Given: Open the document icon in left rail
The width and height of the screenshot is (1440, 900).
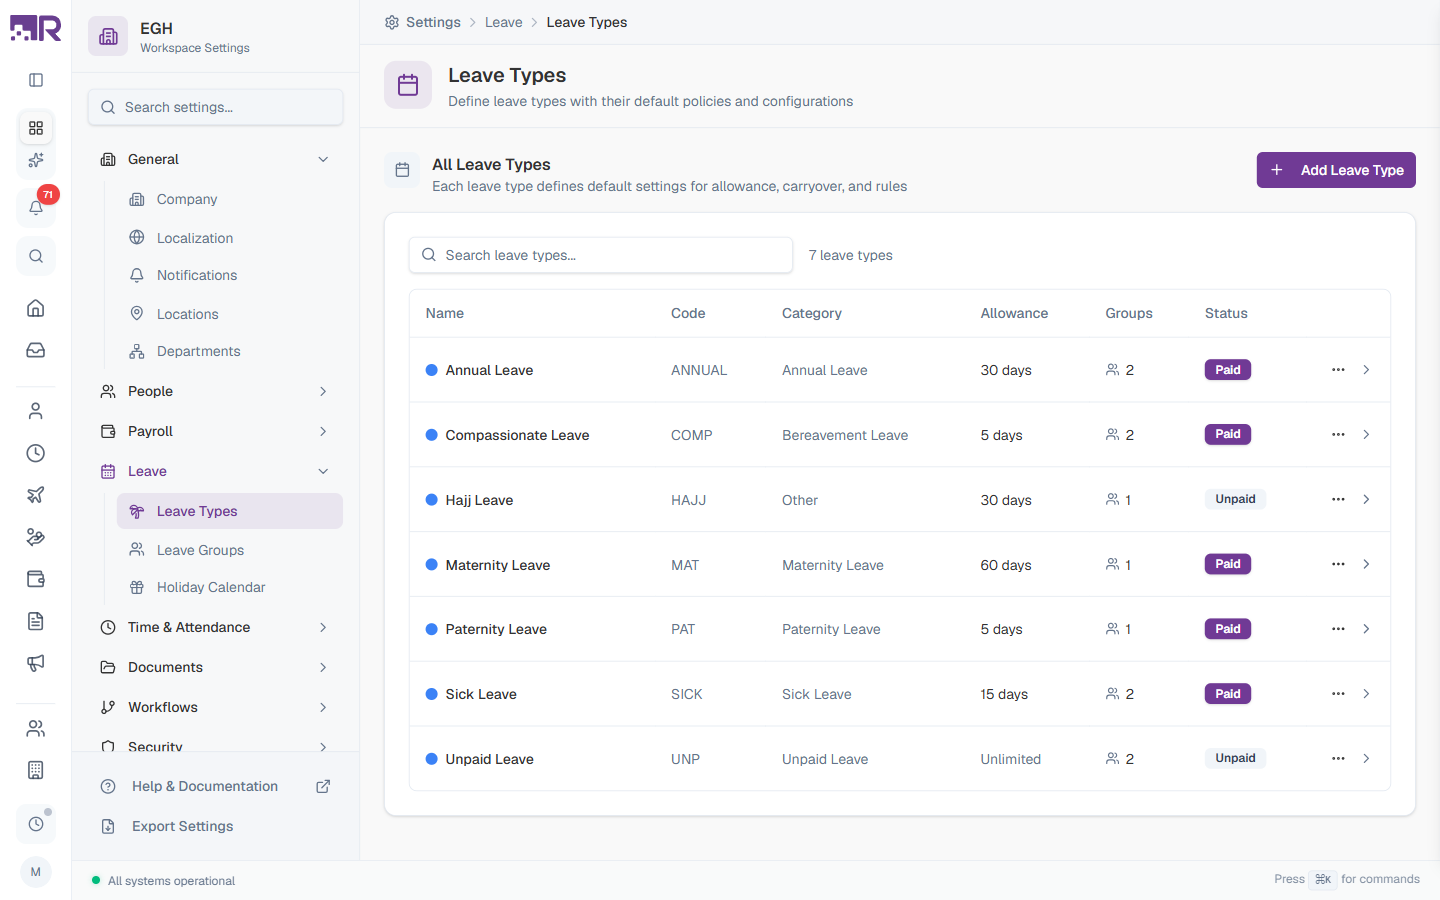Looking at the screenshot, I should point(36,621).
